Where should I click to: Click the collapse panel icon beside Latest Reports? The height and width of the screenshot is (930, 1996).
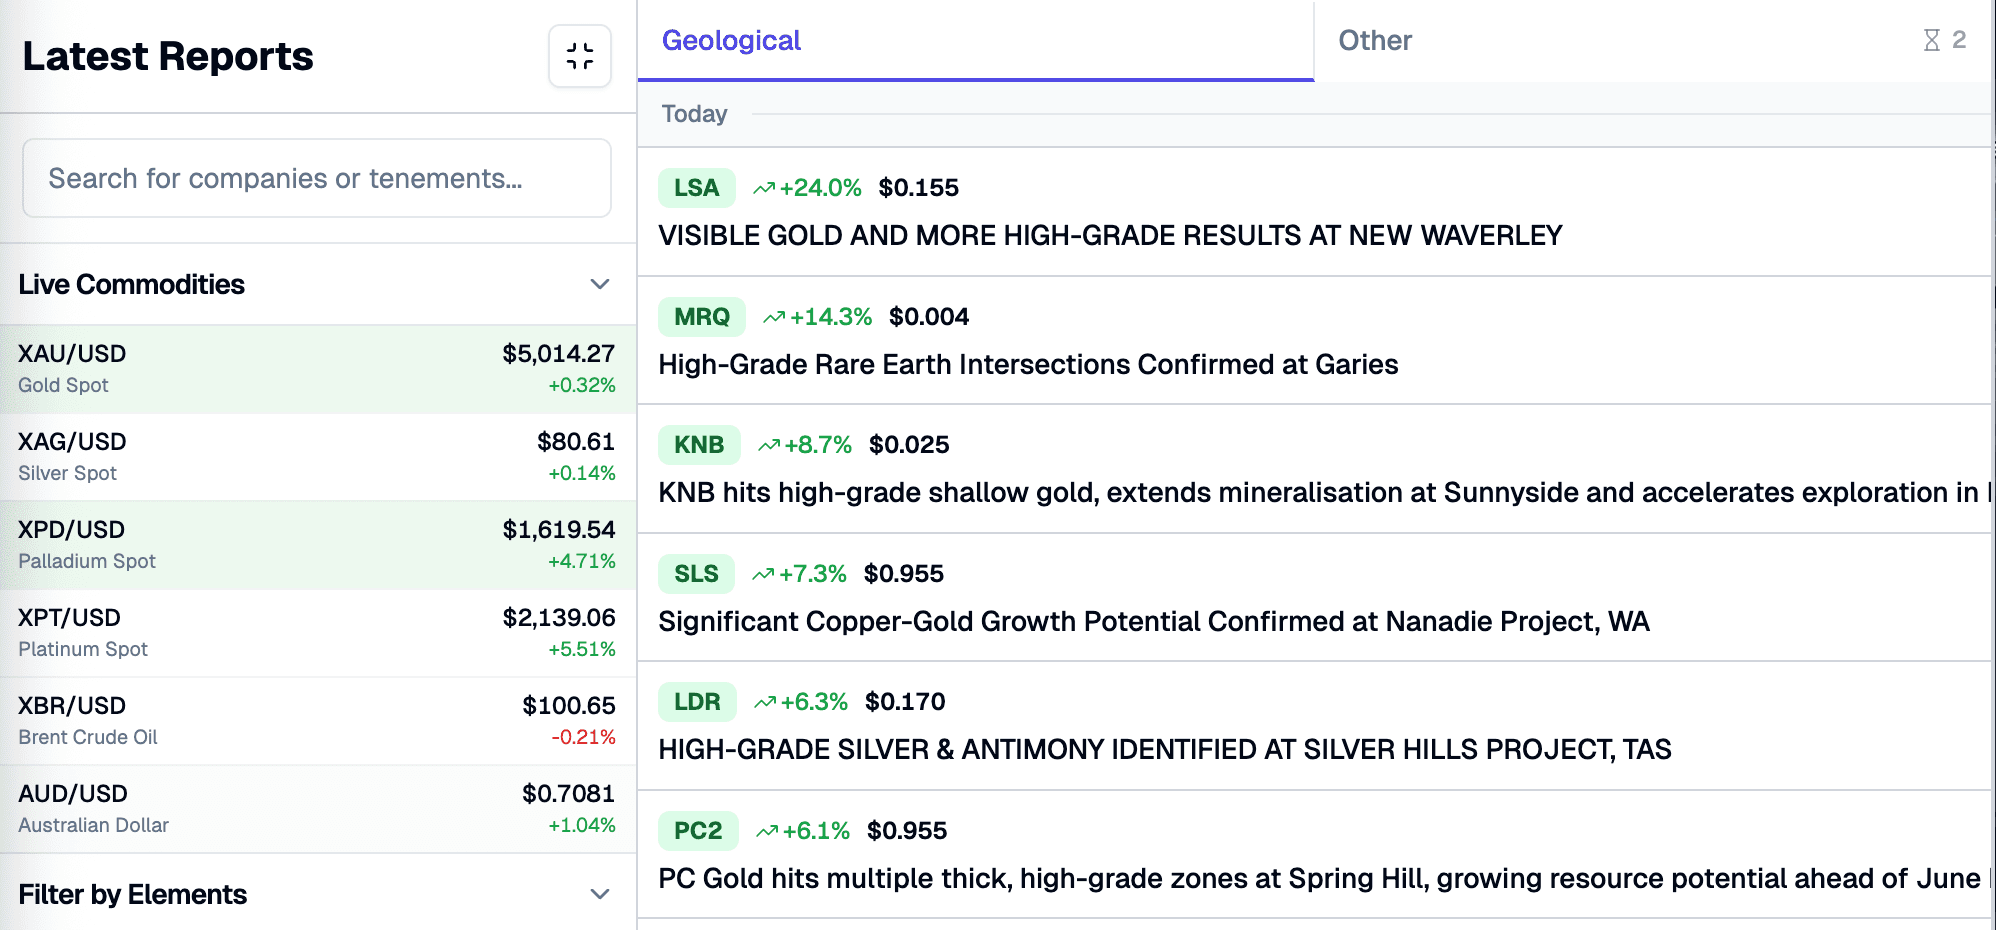[x=580, y=57]
